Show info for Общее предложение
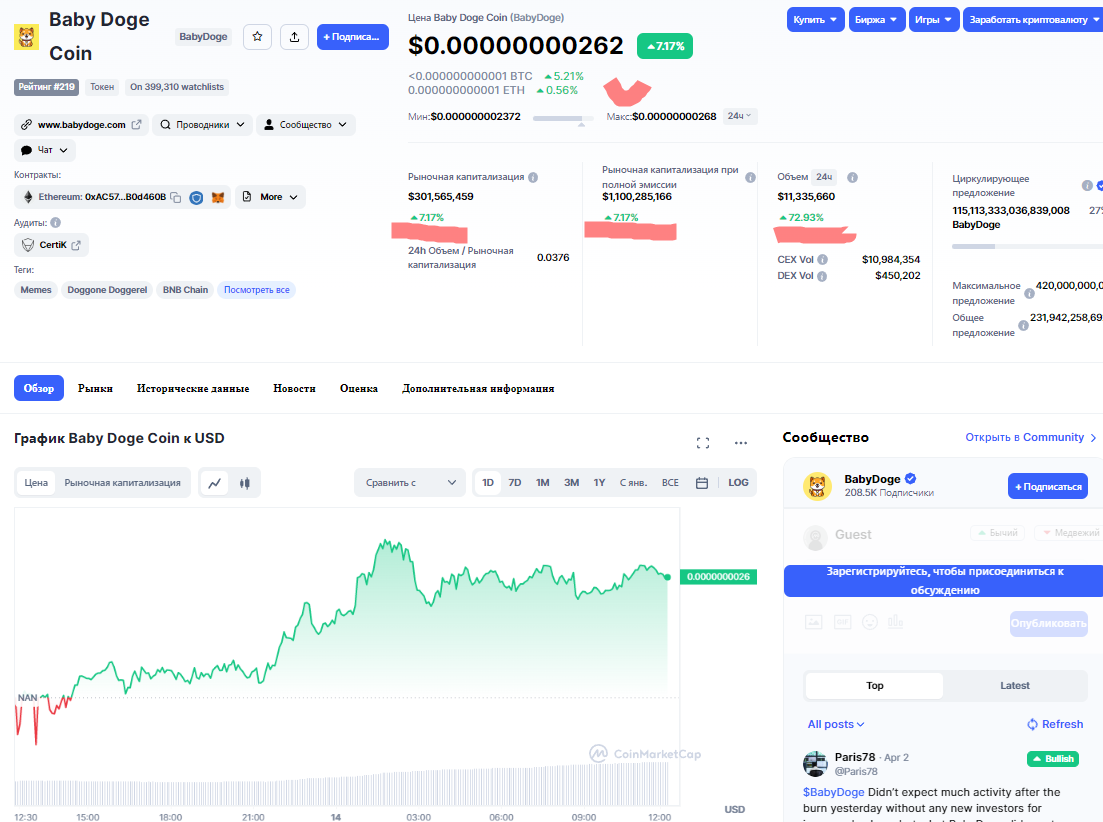Image resolution: width=1103 pixels, height=822 pixels. point(1024,326)
